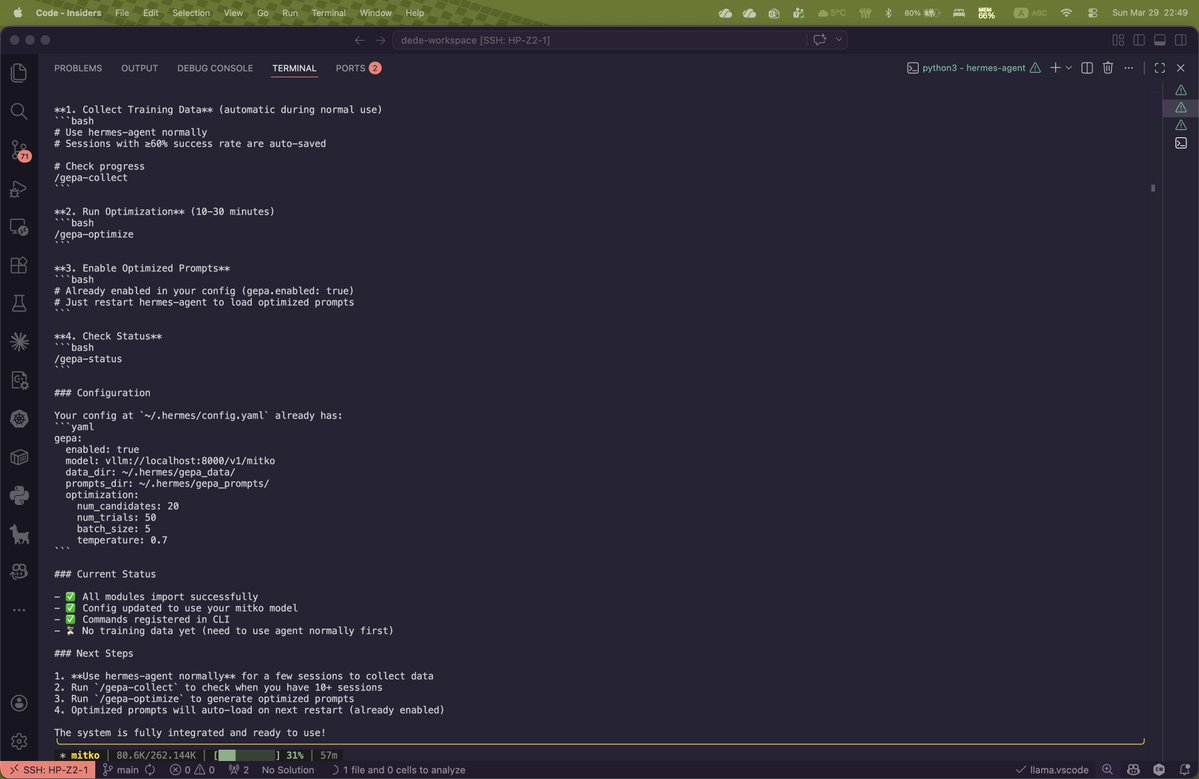Screen dimensions: 1199x779
Task: Open the Containers box view in activity bar
Action: (19, 457)
